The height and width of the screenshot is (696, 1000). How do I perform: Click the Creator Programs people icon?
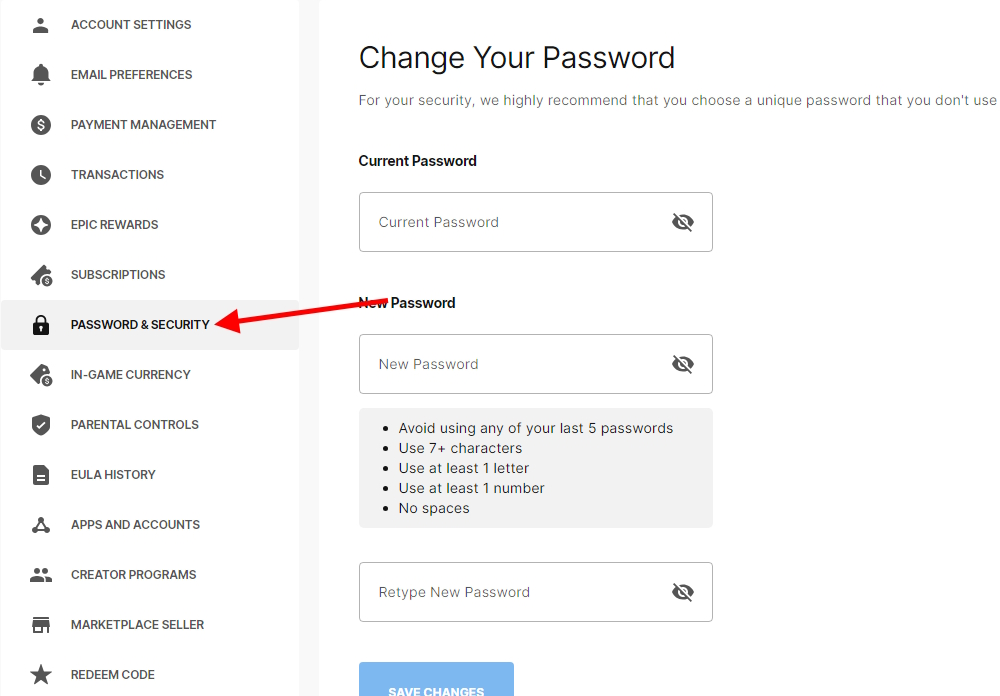coord(40,574)
